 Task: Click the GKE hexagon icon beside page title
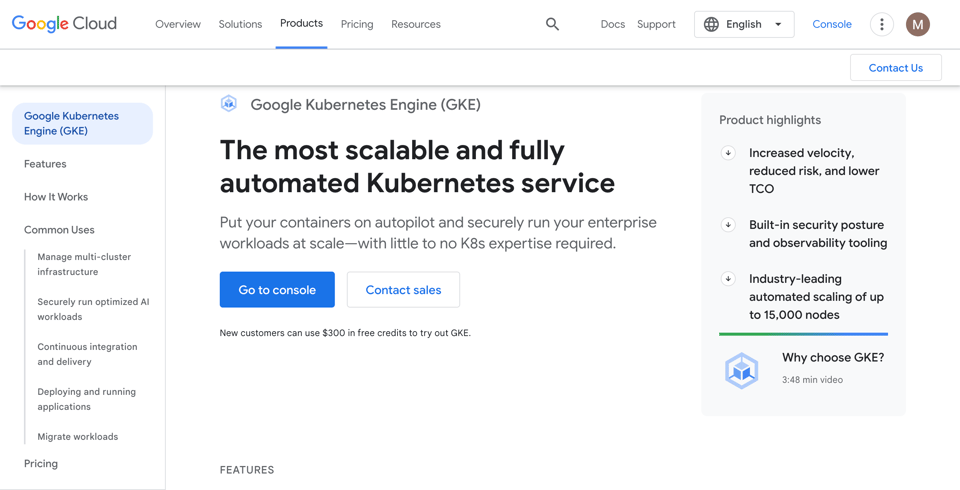pyautogui.click(x=229, y=104)
